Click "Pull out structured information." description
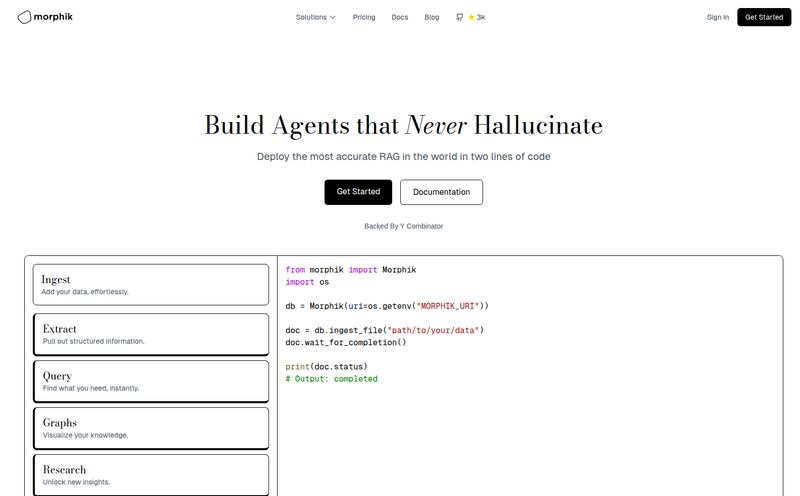 click(94, 341)
